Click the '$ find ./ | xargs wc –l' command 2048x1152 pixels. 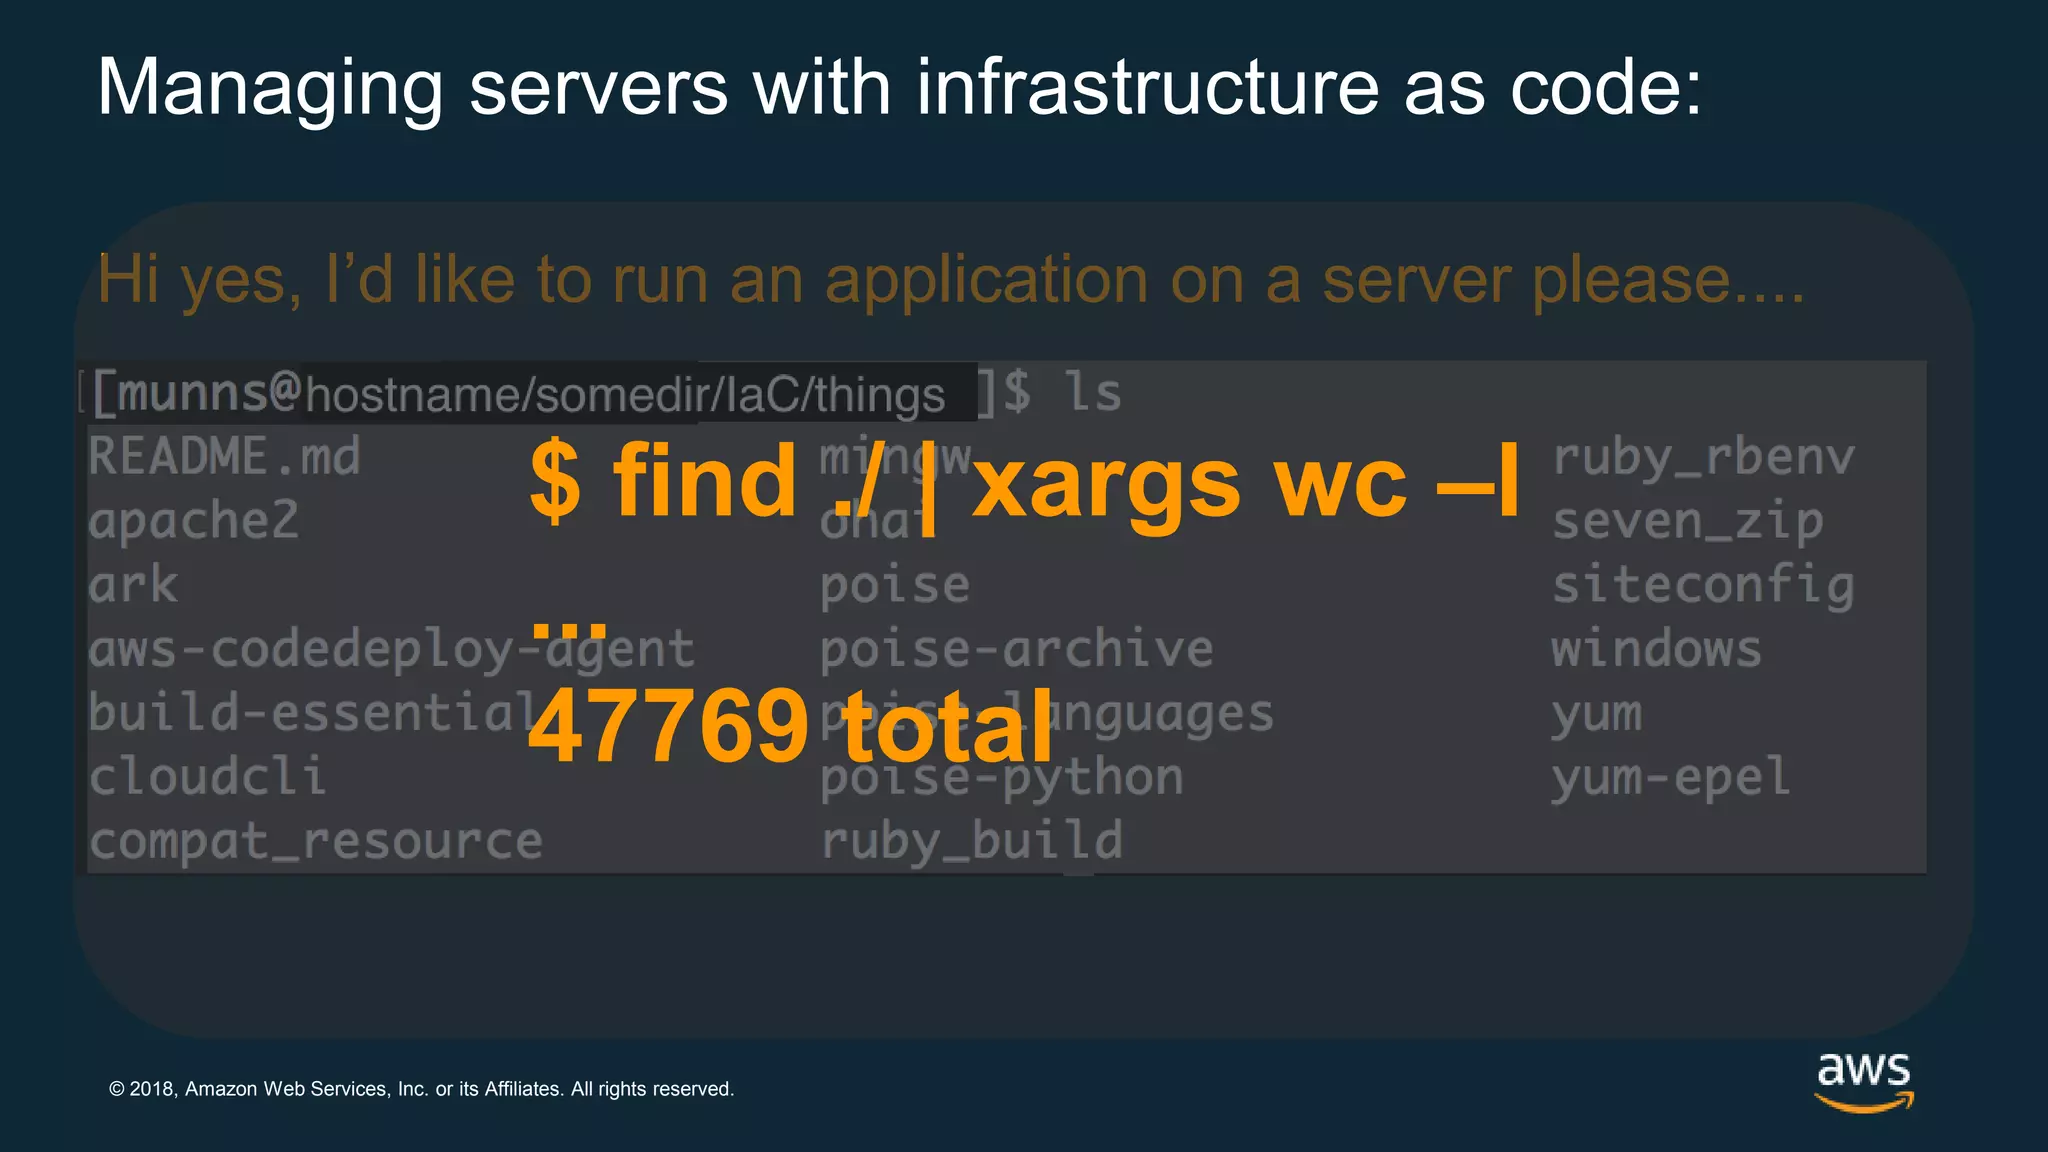coord(1026,483)
